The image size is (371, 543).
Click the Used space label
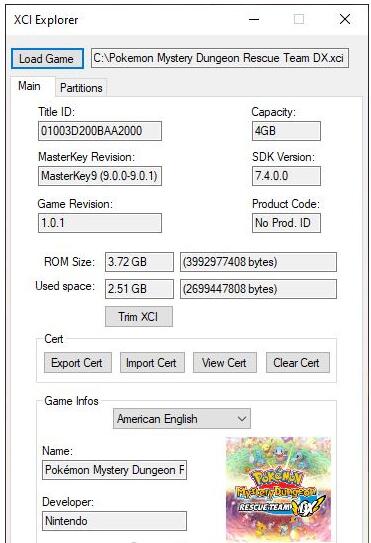click(x=65, y=286)
